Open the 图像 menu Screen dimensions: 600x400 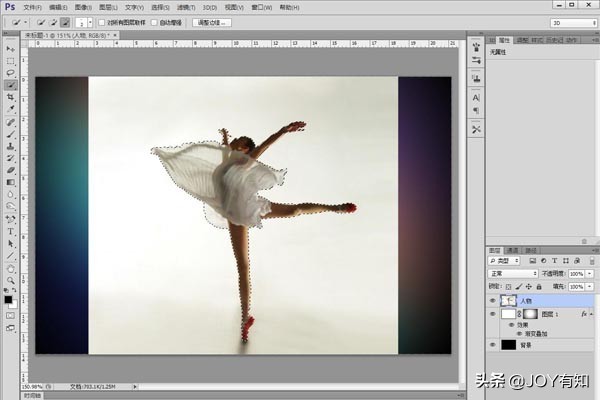(x=81, y=7)
